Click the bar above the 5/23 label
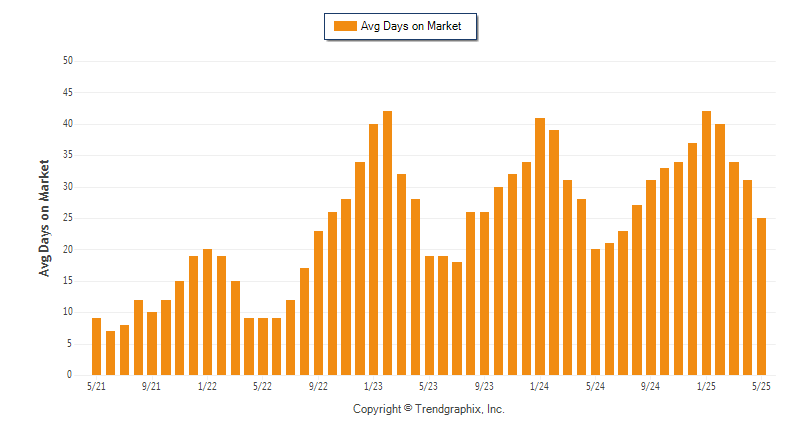The width and height of the screenshot is (800, 434). coord(429,316)
